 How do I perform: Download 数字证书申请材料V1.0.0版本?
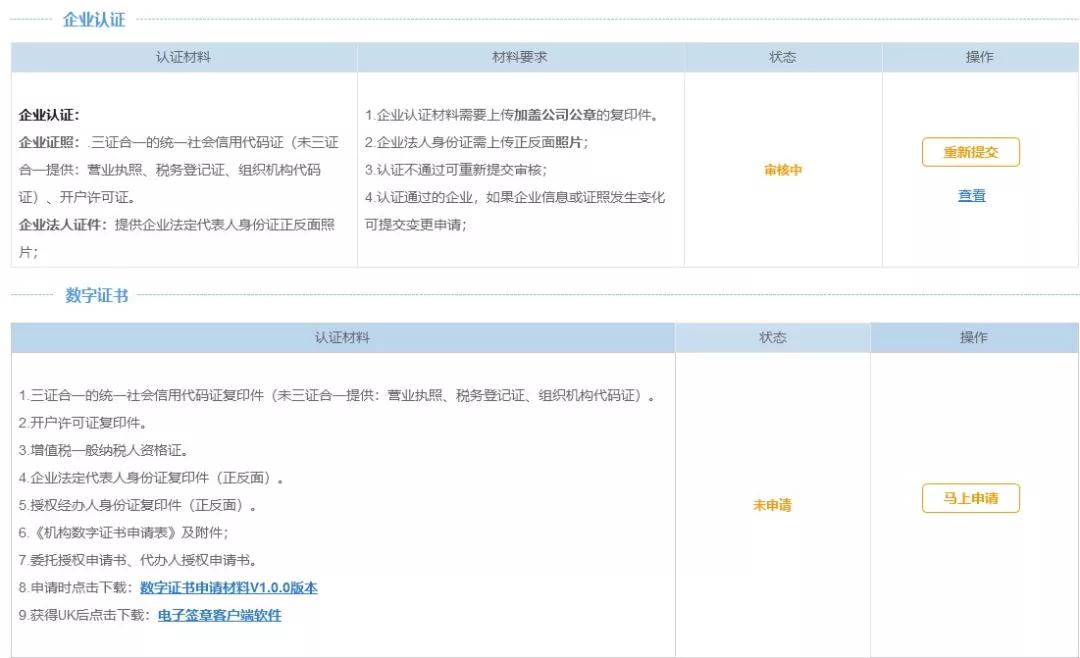point(229,588)
